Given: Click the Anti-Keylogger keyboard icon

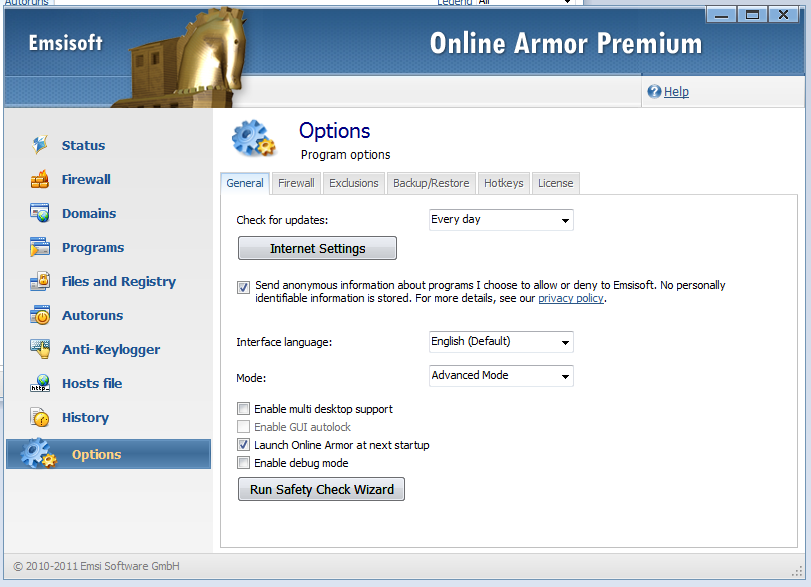Looking at the screenshot, I should click(40, 349).
